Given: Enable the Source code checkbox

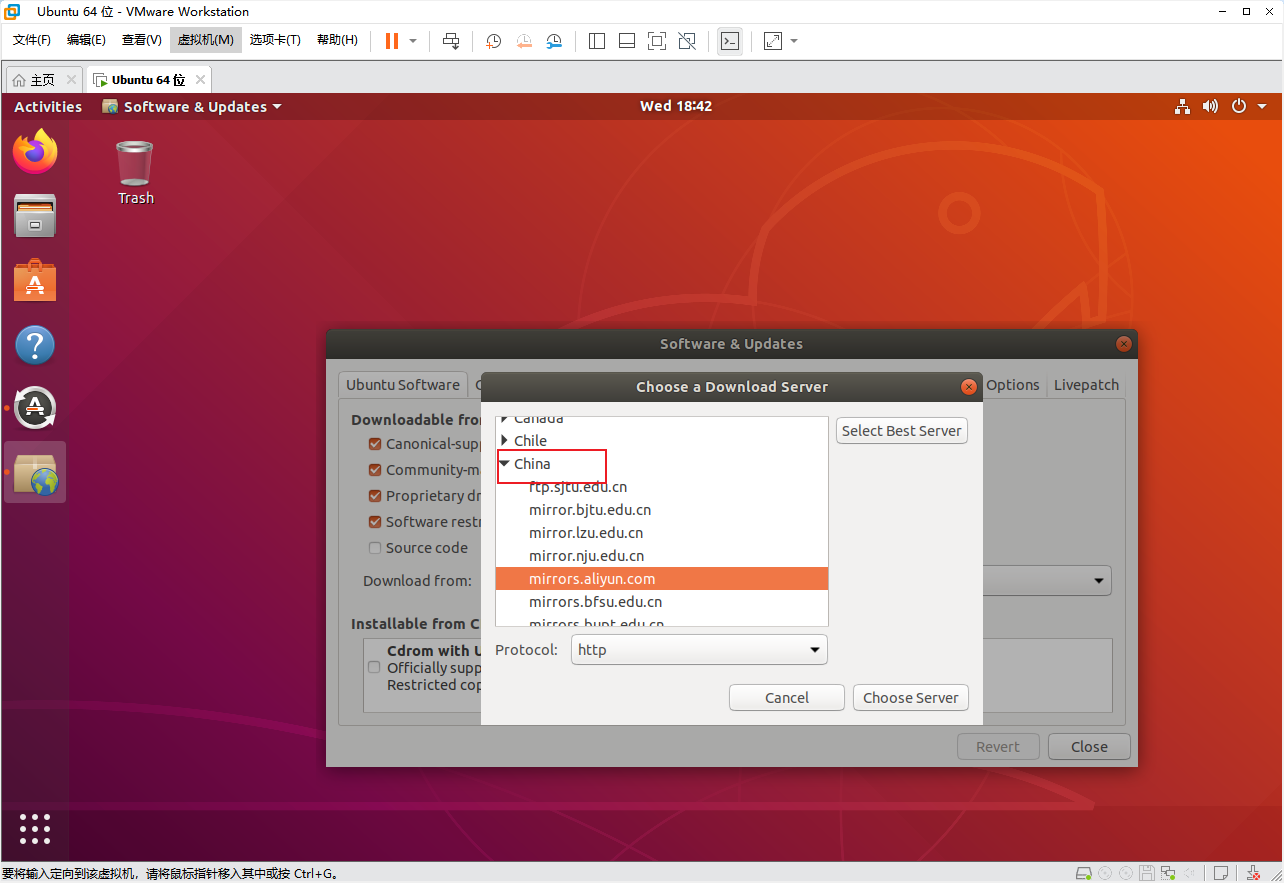Looking at the screenshot, I should pos(375,548).
